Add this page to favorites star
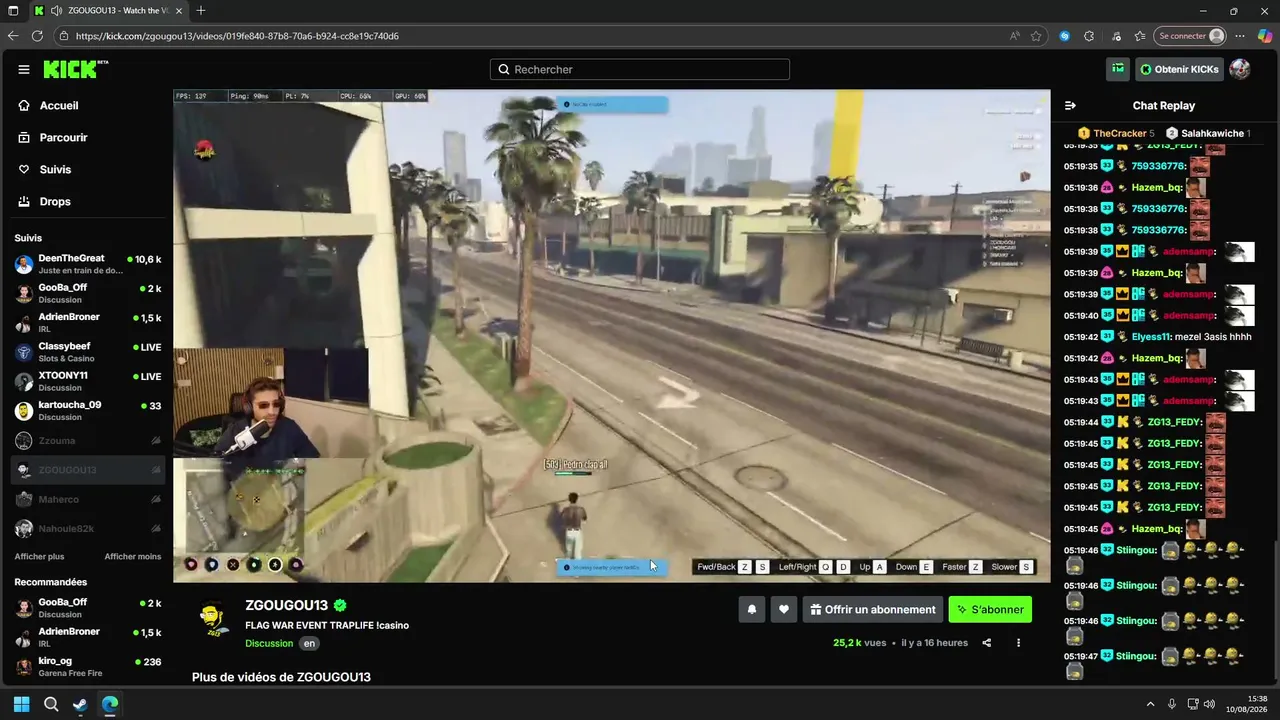The image size is (1280, 720). (x=1037, y=36)
